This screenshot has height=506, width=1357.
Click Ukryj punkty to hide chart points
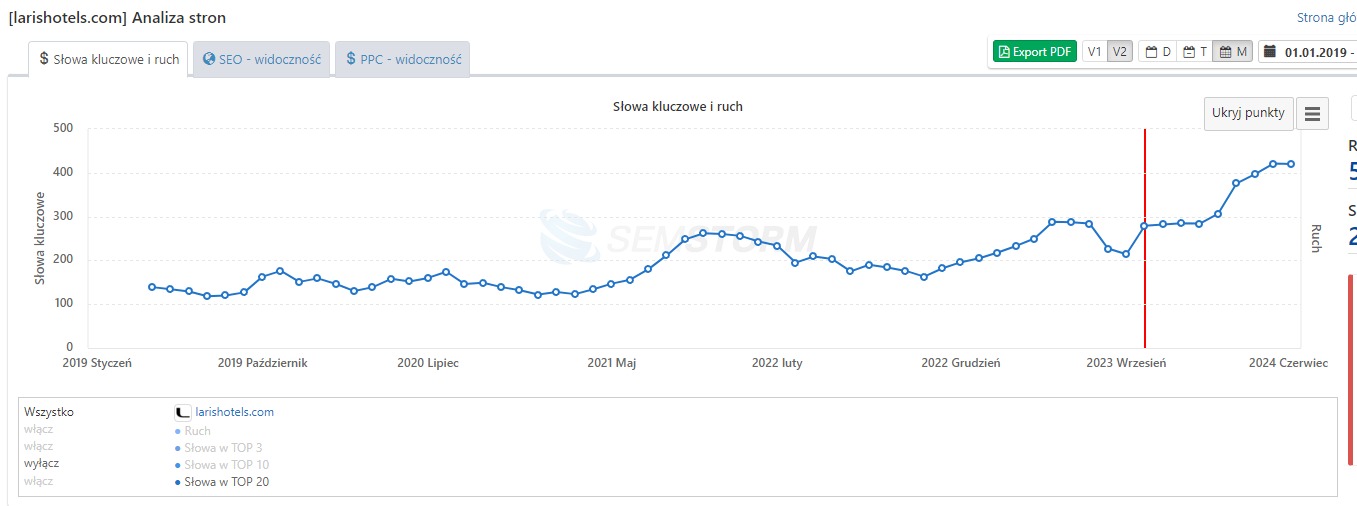click(1248, 113)
